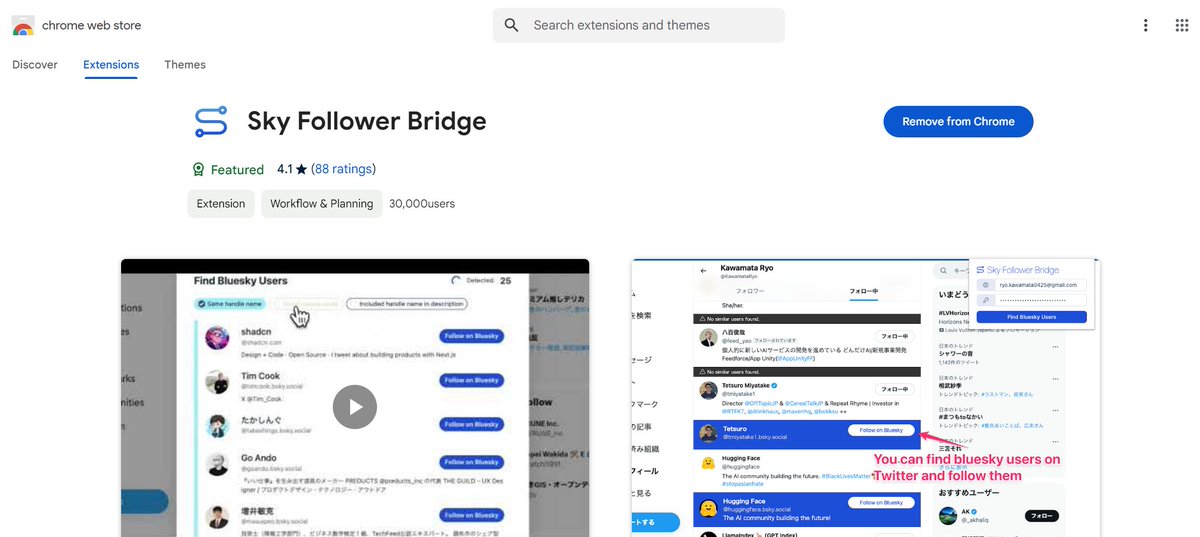This screenshot has height=537, width=1200.
Task: Switch to the Discover tab
Action: coord(35,65)
